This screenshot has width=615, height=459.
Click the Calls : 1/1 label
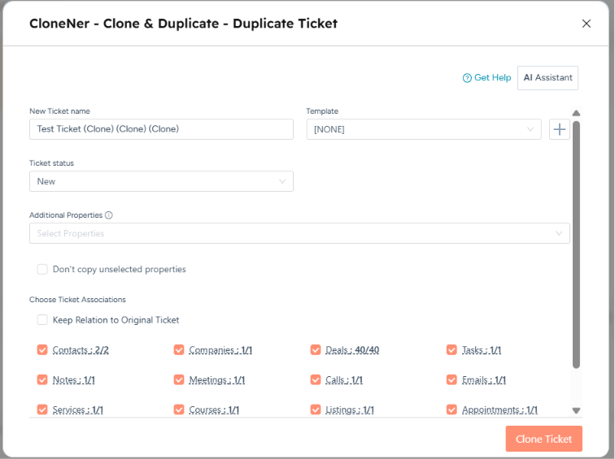[x=344, y=380]
